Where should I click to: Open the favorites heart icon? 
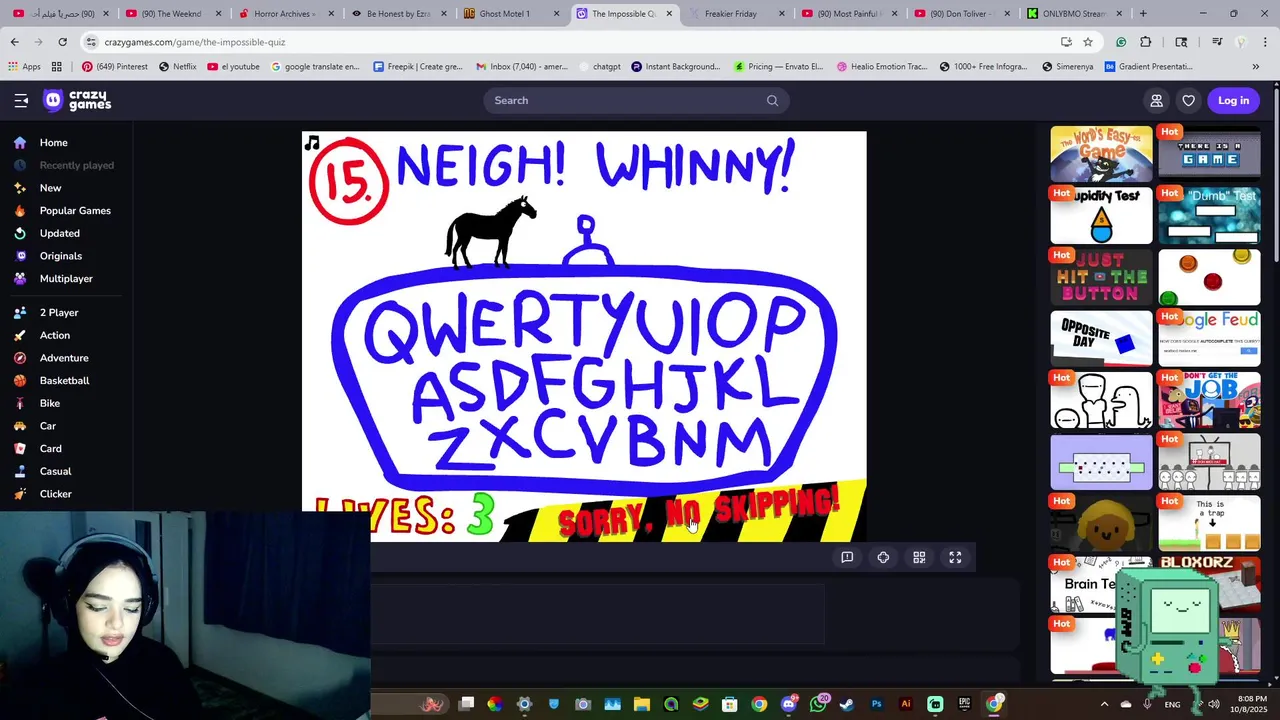(1188, 100)
